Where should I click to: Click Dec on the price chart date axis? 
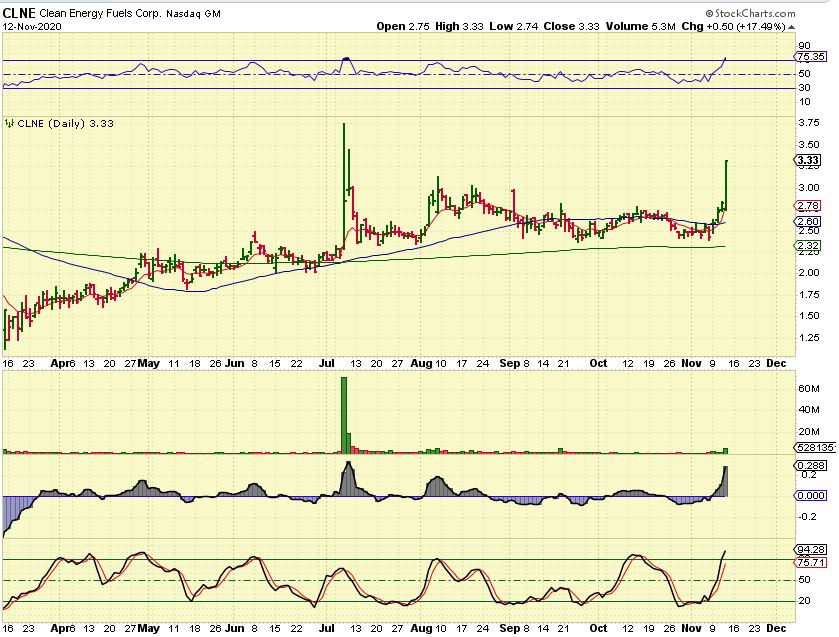point(776,363)
